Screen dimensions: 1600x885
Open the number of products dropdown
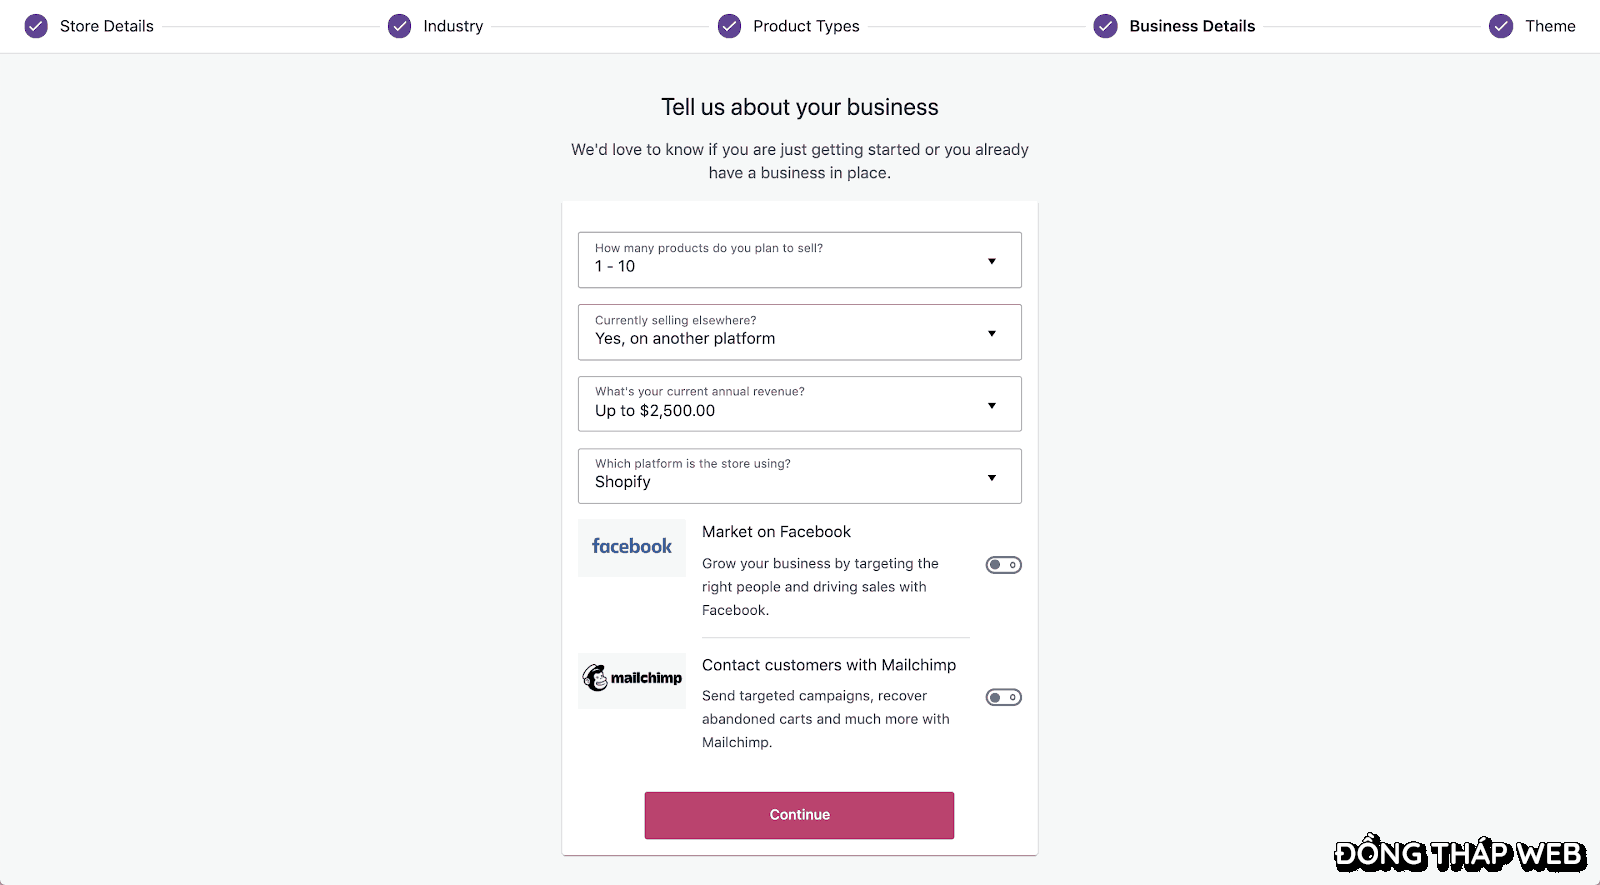pyautogui.click(x=799, y=260)
